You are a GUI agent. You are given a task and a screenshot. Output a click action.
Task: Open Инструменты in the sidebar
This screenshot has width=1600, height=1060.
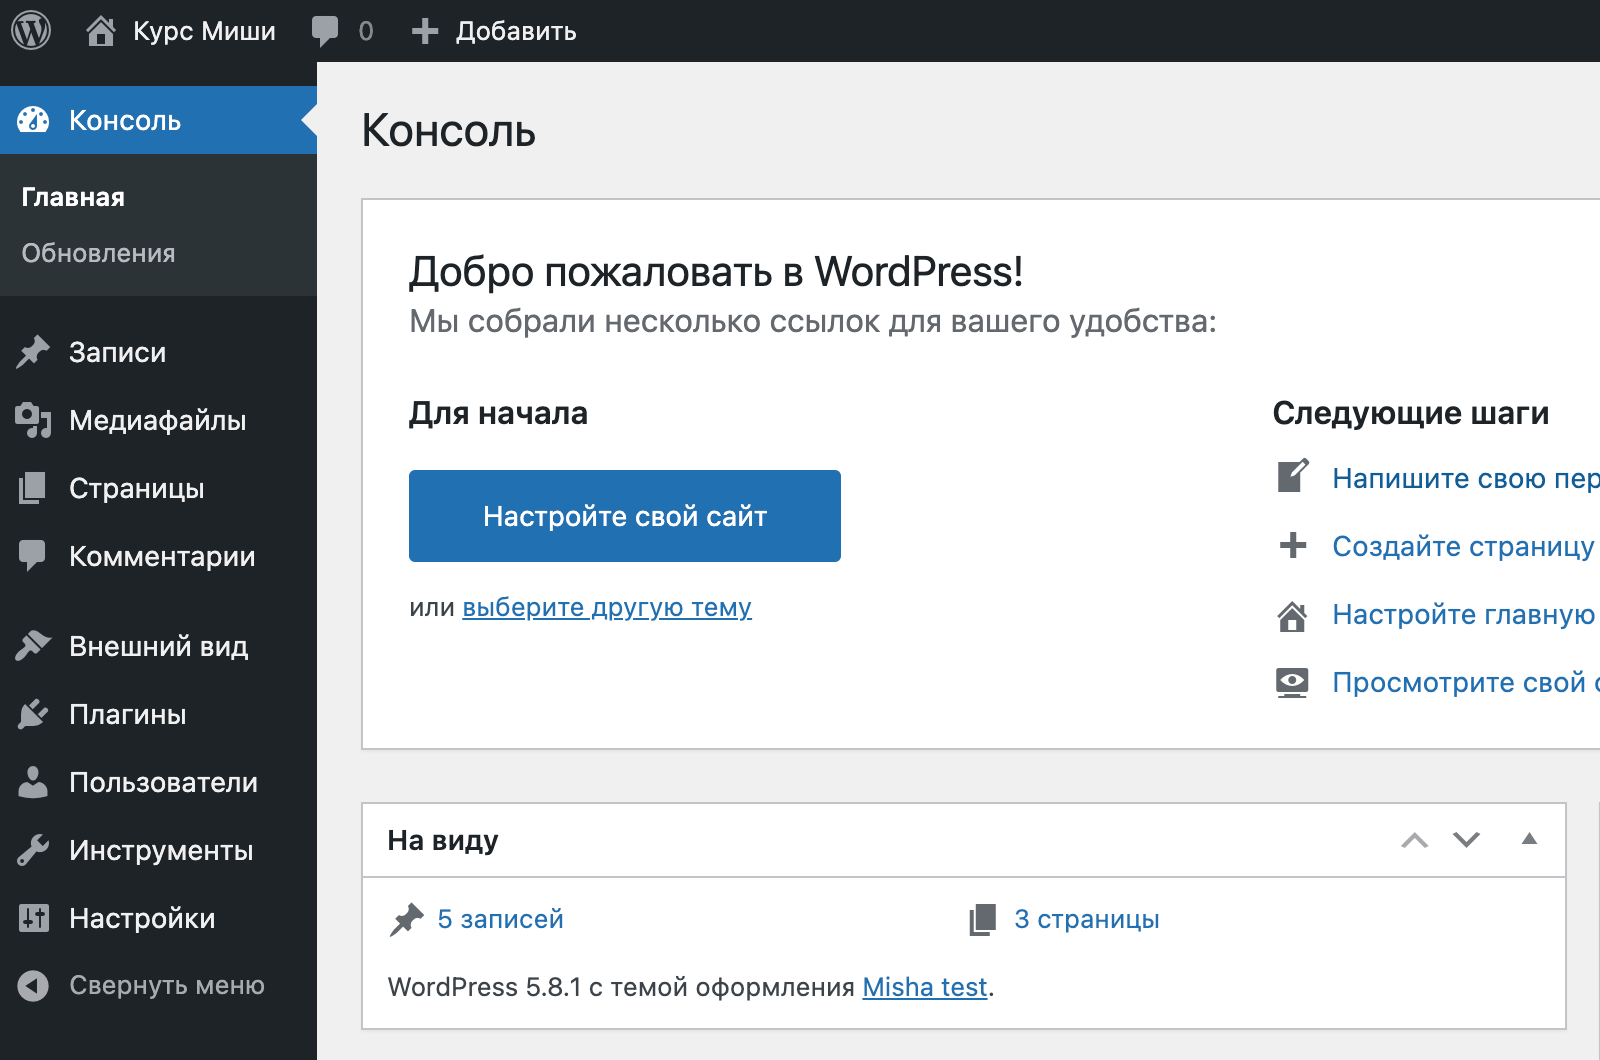[x=158, y=850]
